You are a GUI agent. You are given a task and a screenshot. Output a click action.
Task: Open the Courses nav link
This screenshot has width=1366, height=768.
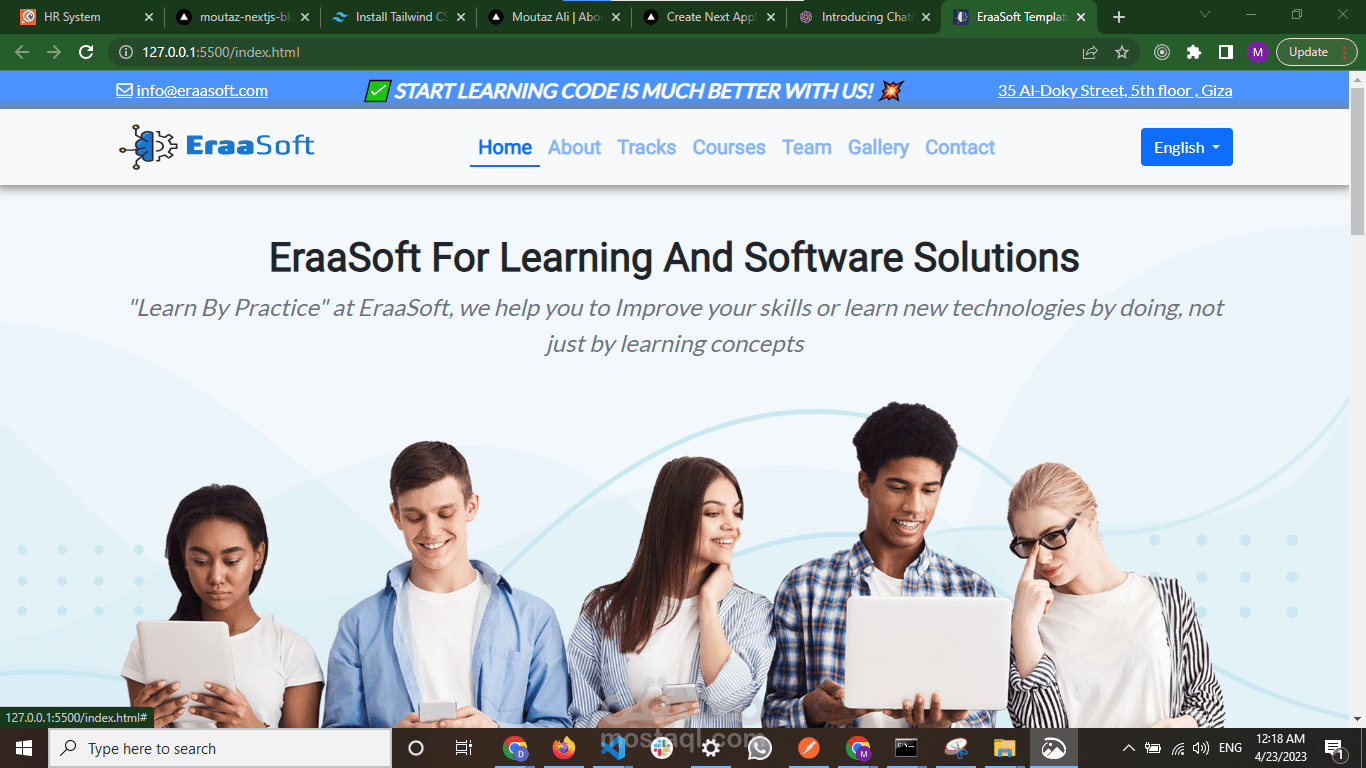(729, 147)
